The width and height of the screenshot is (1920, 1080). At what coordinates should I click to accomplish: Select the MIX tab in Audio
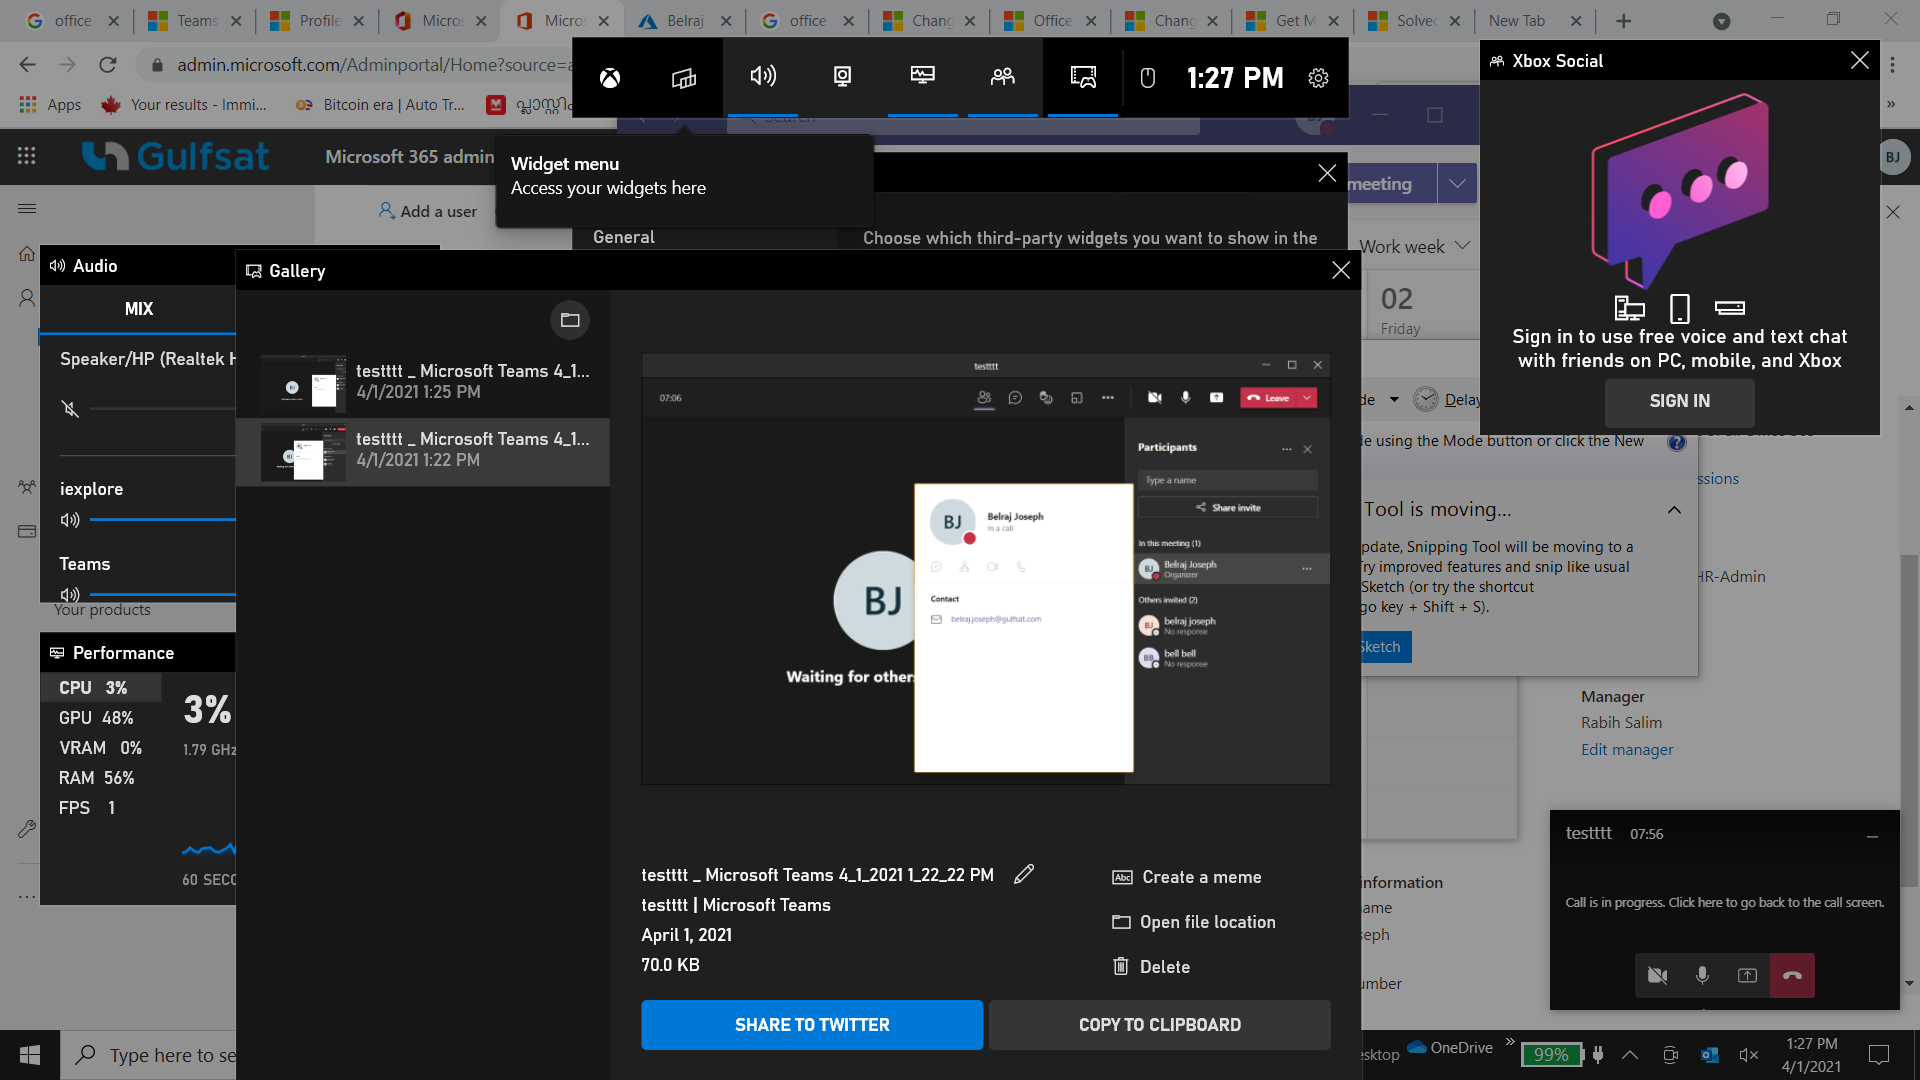click(x=139, y=309)
